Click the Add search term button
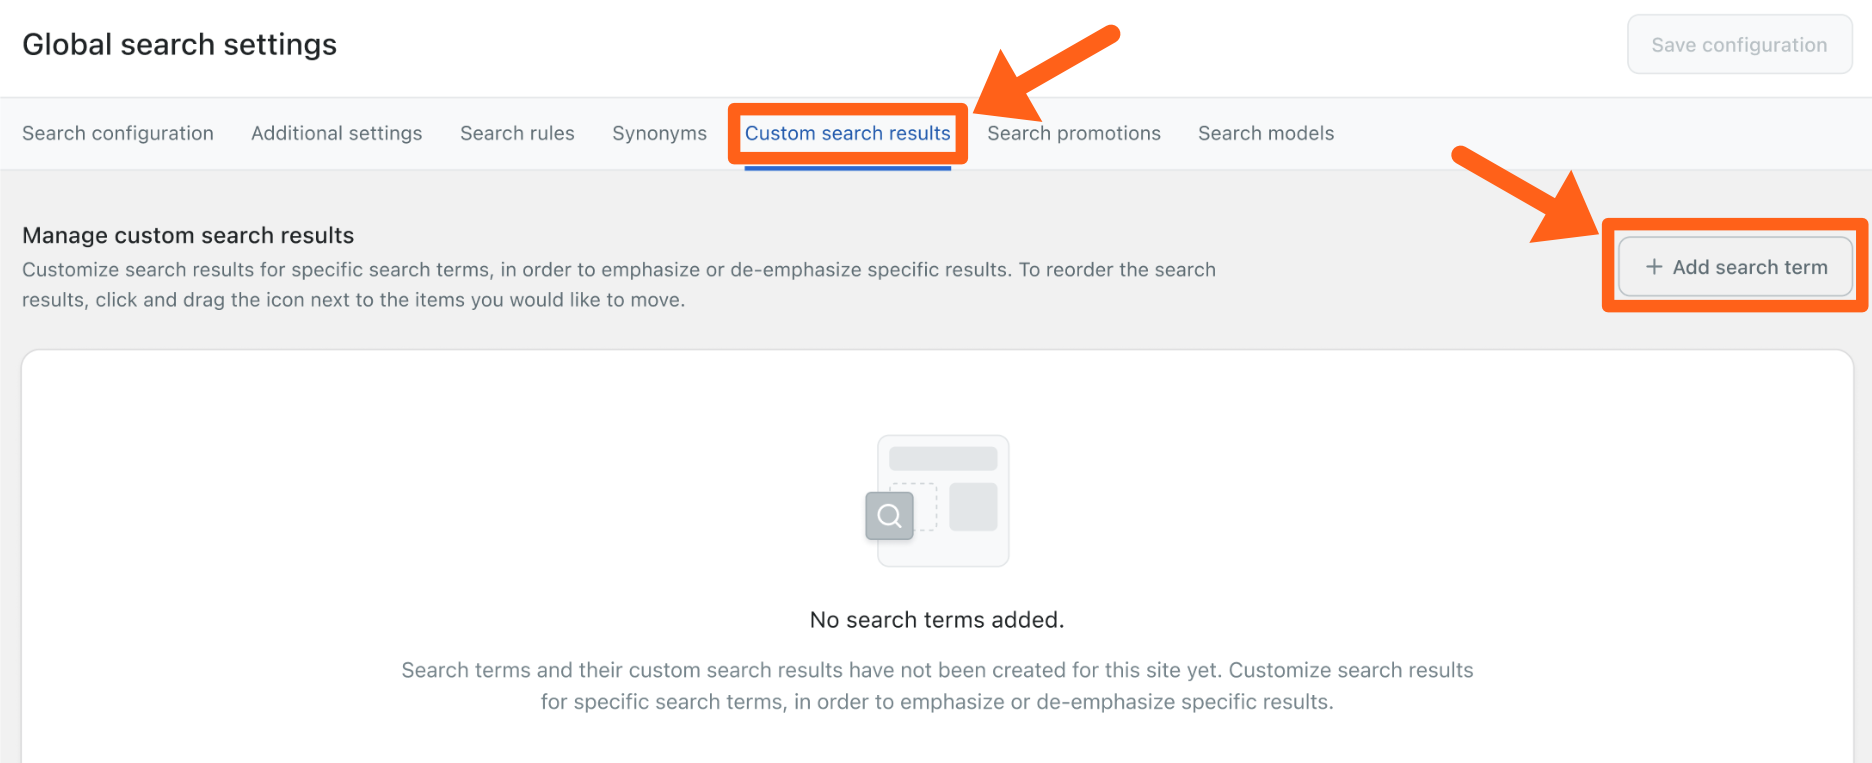Image resolution: width=1872 pixels, height=763 pixels. [1736, 267]
